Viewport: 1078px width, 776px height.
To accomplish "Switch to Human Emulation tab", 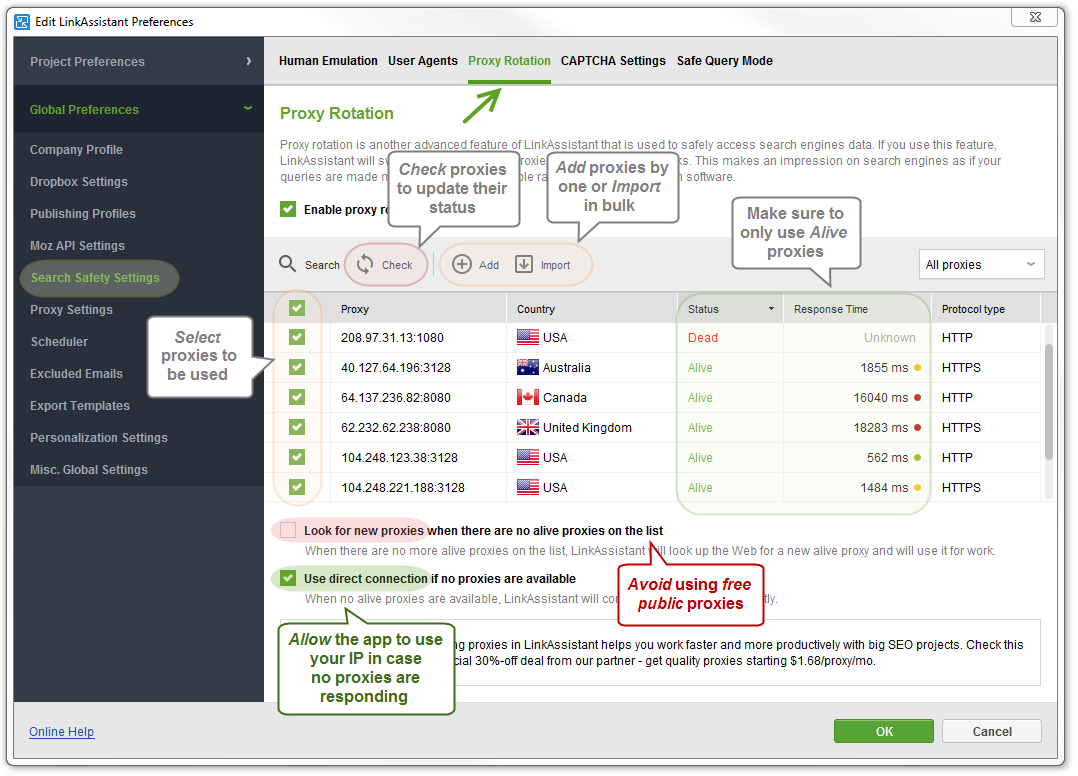I will tap(328, 60).
